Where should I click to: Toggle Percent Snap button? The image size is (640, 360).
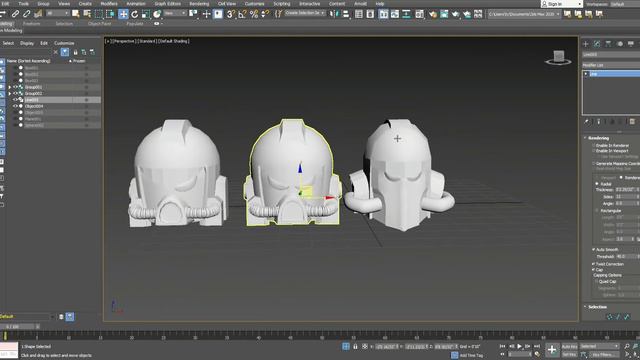tap(254, 14)
